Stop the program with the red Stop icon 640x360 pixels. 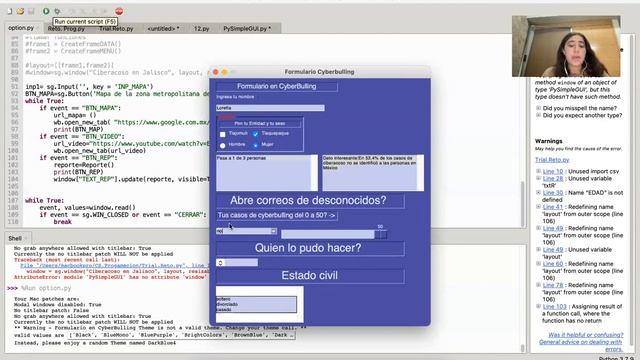pyautogui.click(x=119, y=11)
